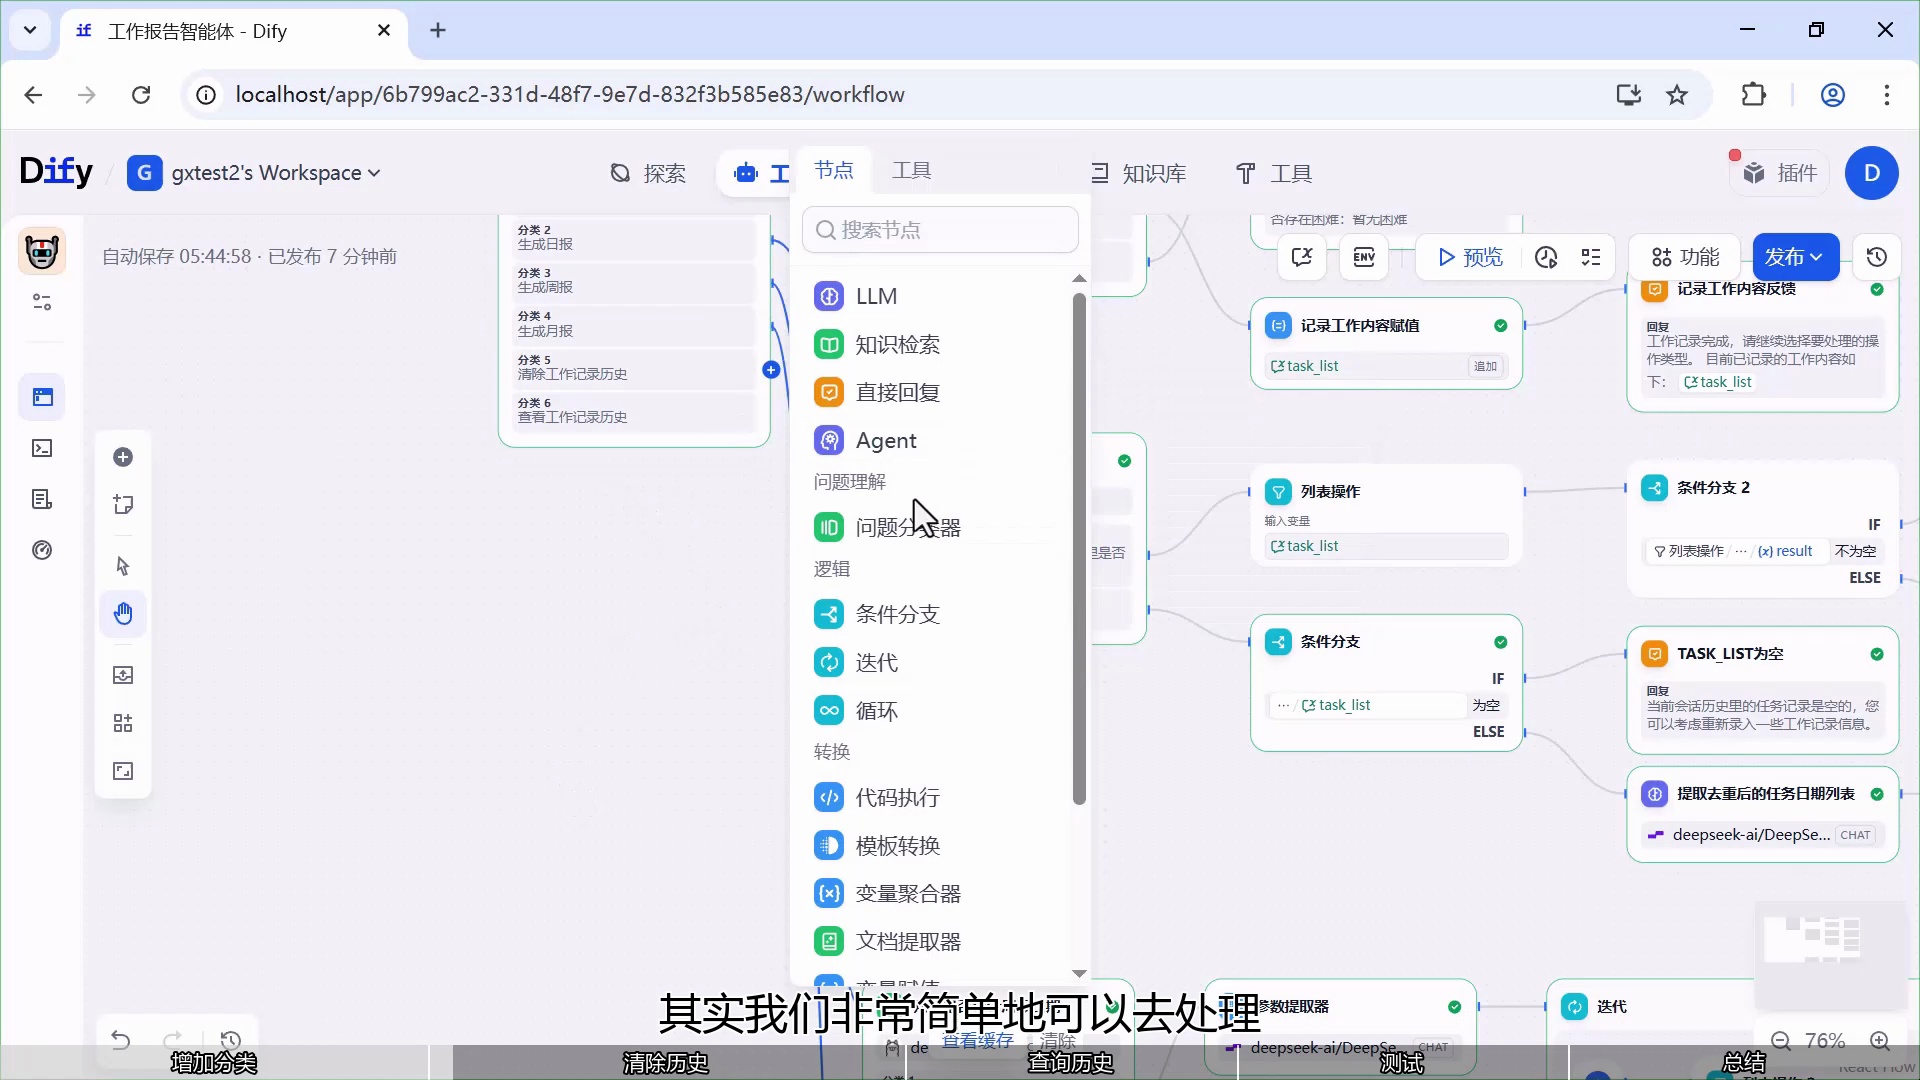Open the 发布 dropdown
1920x1080 pixels.
click(1794, 258)
